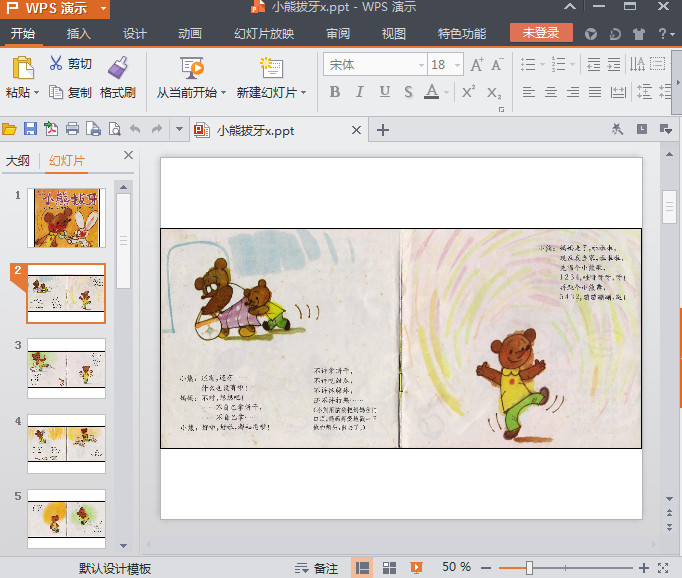Click the 未登录 login button
This screenshot has height=578, width=682.
(541, 33)
